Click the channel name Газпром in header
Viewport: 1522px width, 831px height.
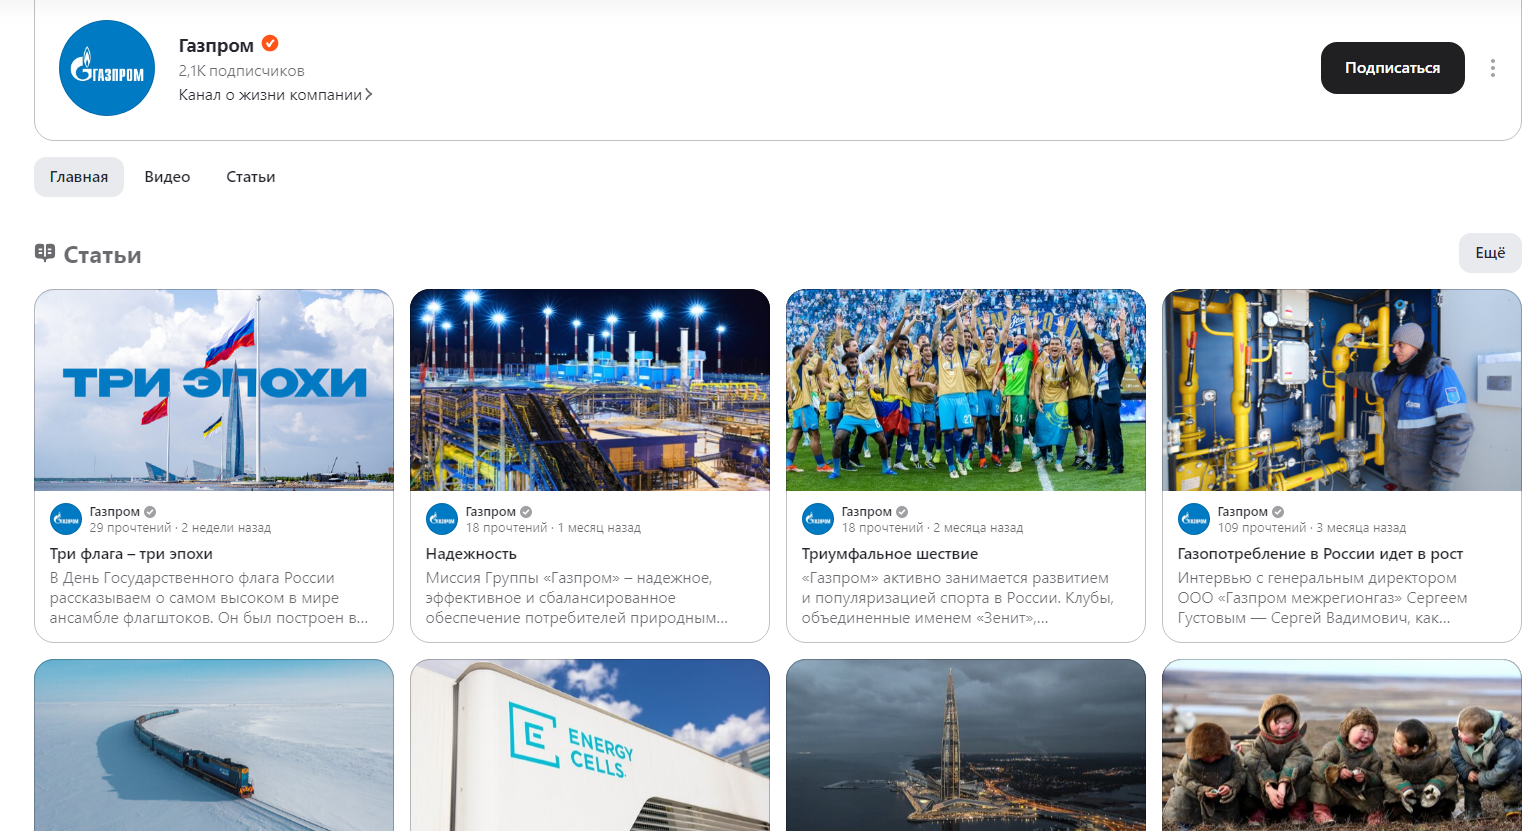(216, 45)
